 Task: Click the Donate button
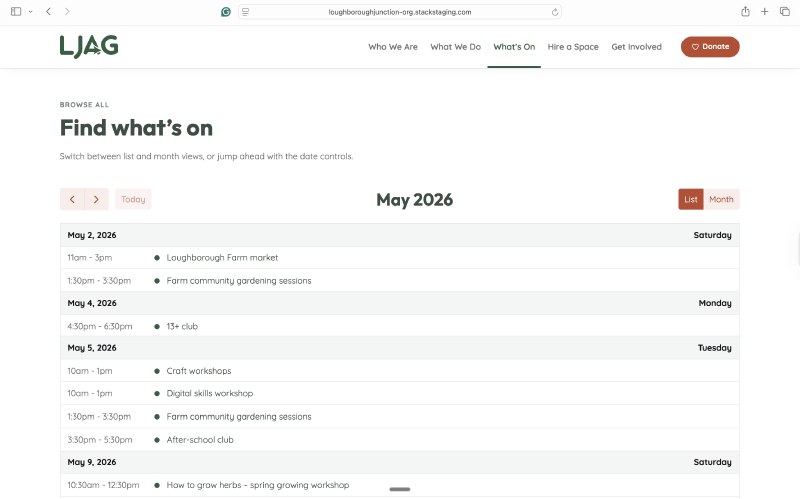[x=710, y=46]
